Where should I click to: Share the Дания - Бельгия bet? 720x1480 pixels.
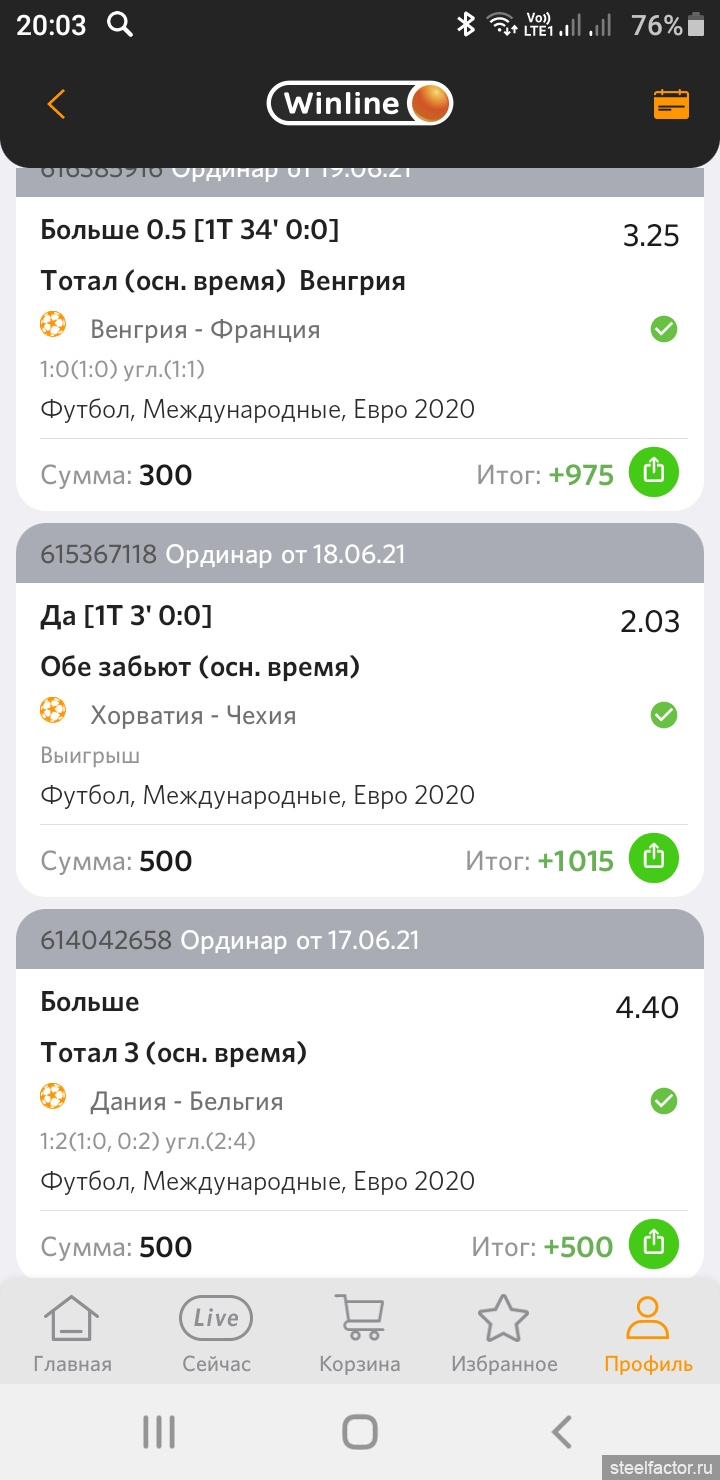pyautogui.click(x=653, y=1244)
